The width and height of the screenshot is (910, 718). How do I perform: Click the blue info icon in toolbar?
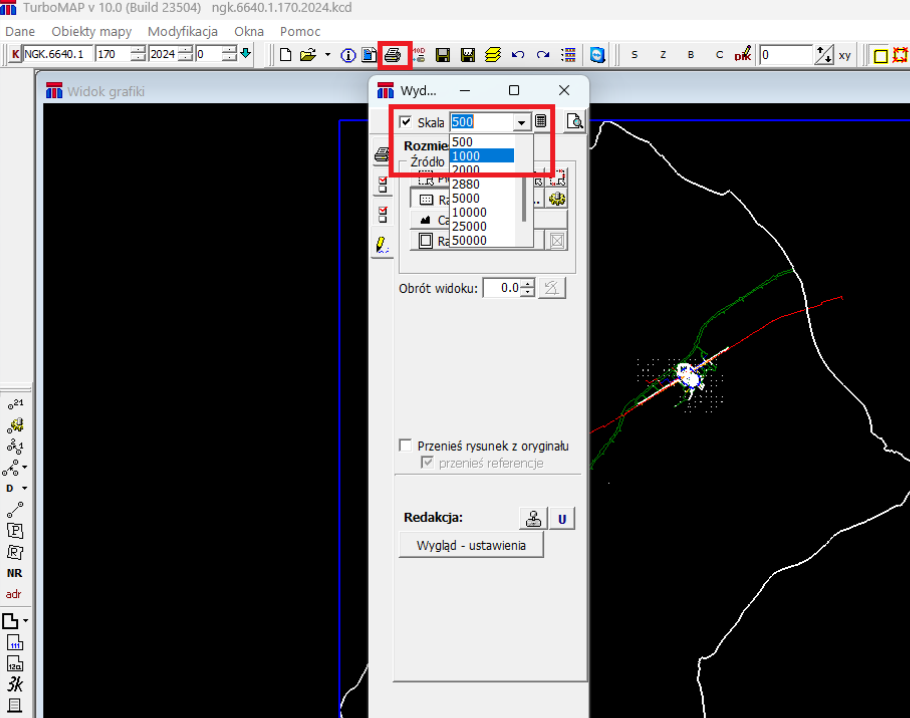(x=349, y=54)
